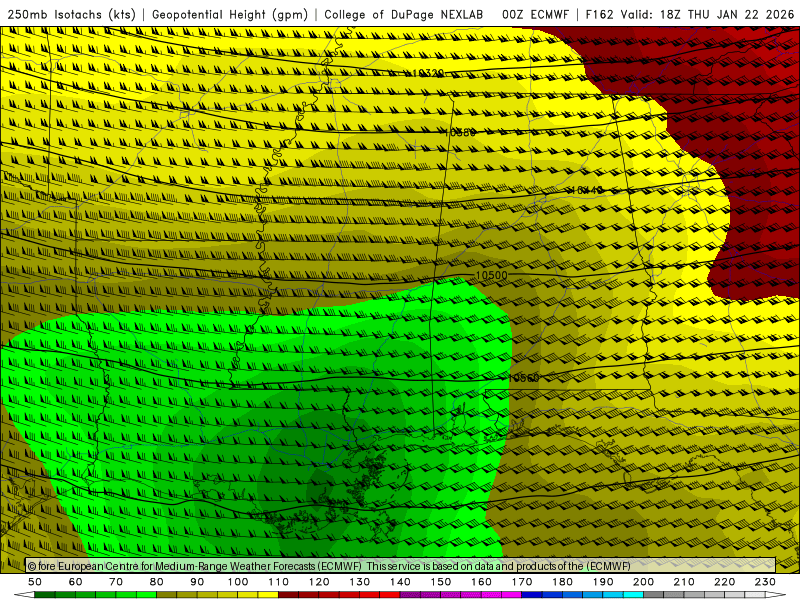Click the '250mb Isotachs (kts)' title text
The image size is (800, 600).
tap(71, 15)
